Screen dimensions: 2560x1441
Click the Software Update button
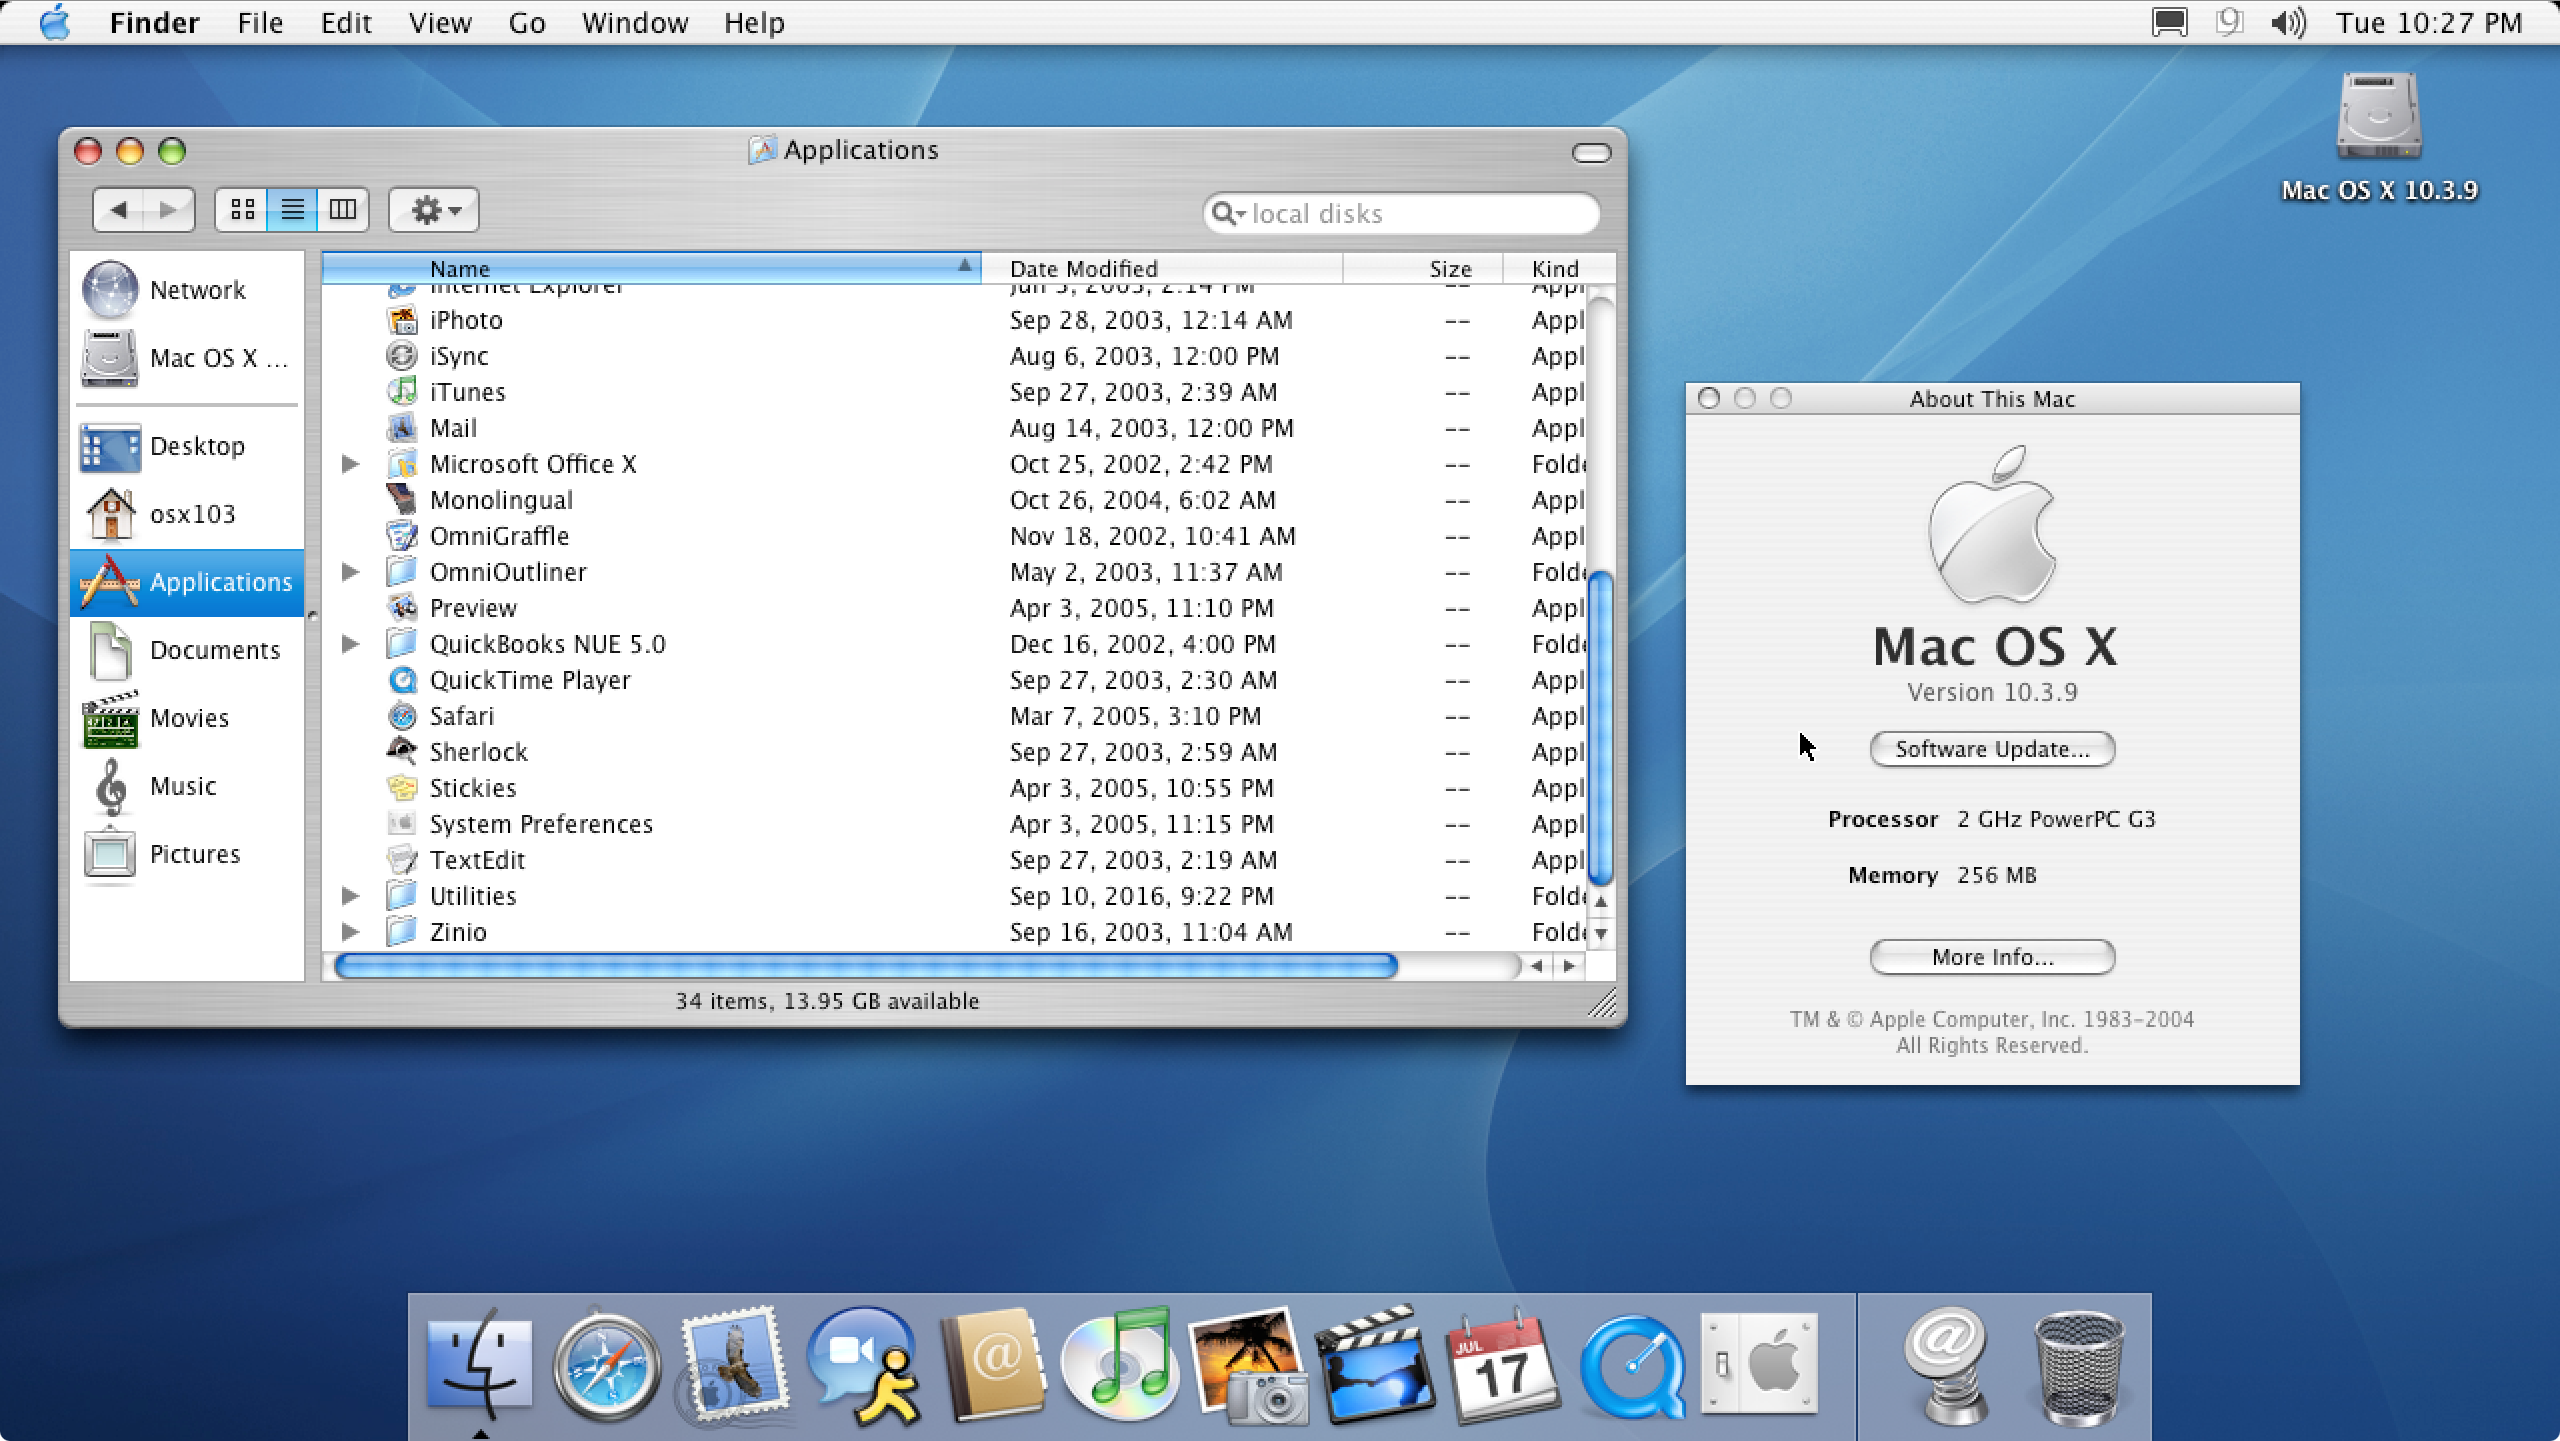point(1990,749)
